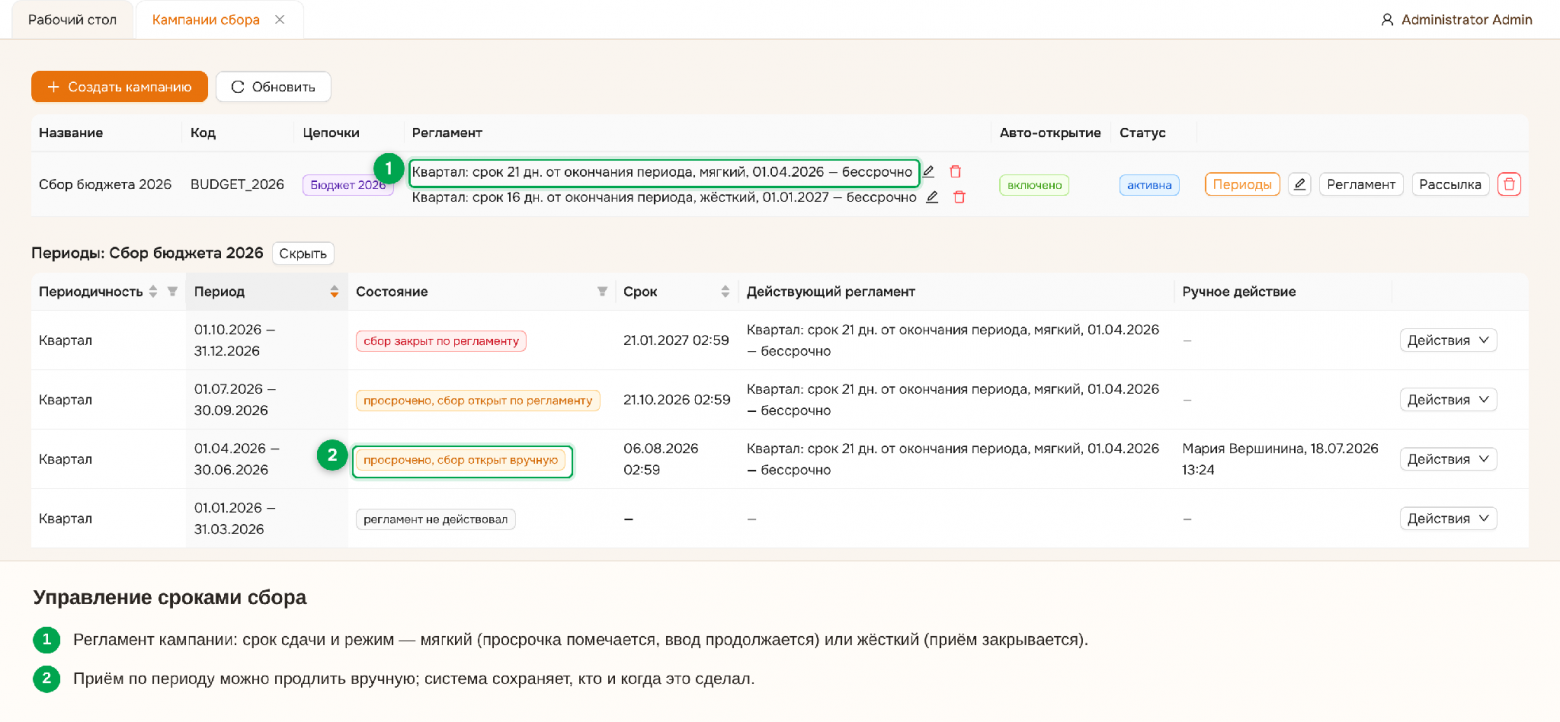Image resolution: width=1560 pixels, height=722 pixels.
Task: Switch to the Рабочий стол tab
Action: pyautogui.click(x=72, y=20)
